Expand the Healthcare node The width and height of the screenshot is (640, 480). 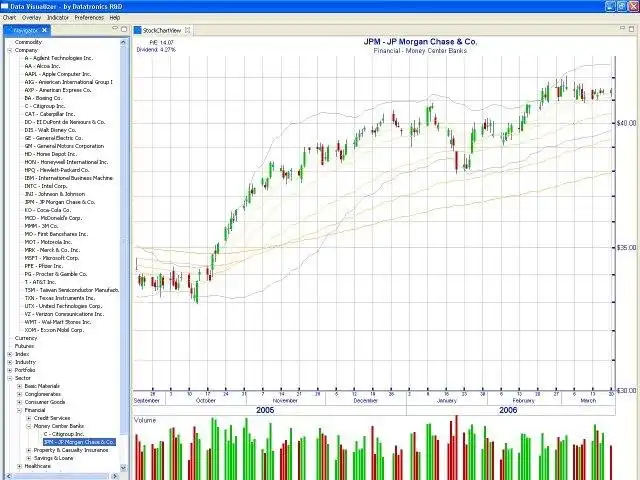click(19, 466)
